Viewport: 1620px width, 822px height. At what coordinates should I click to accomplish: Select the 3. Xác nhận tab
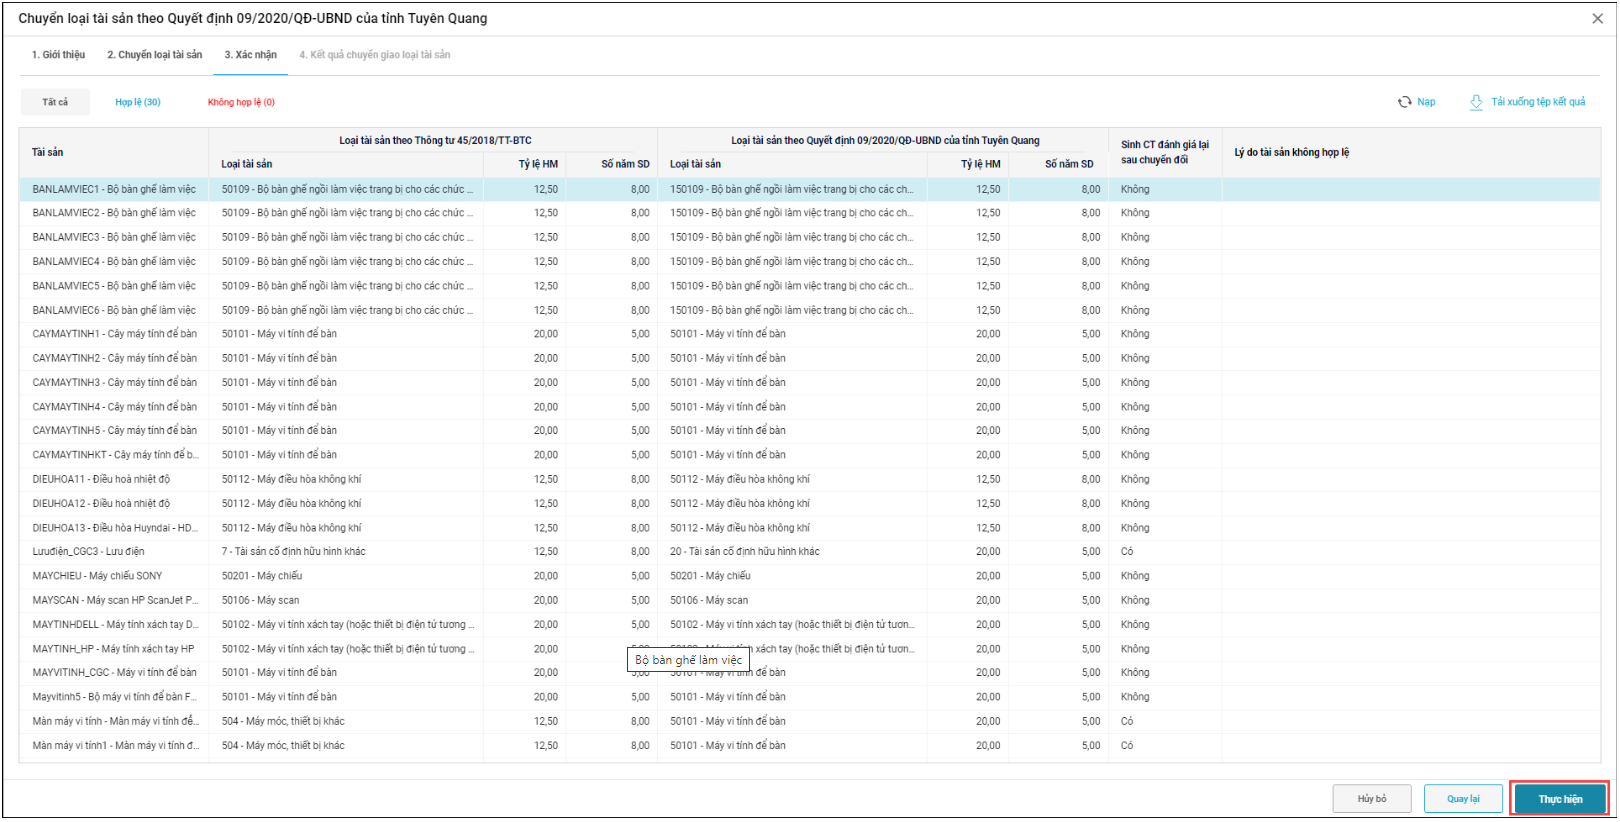[x=250, y=55]
